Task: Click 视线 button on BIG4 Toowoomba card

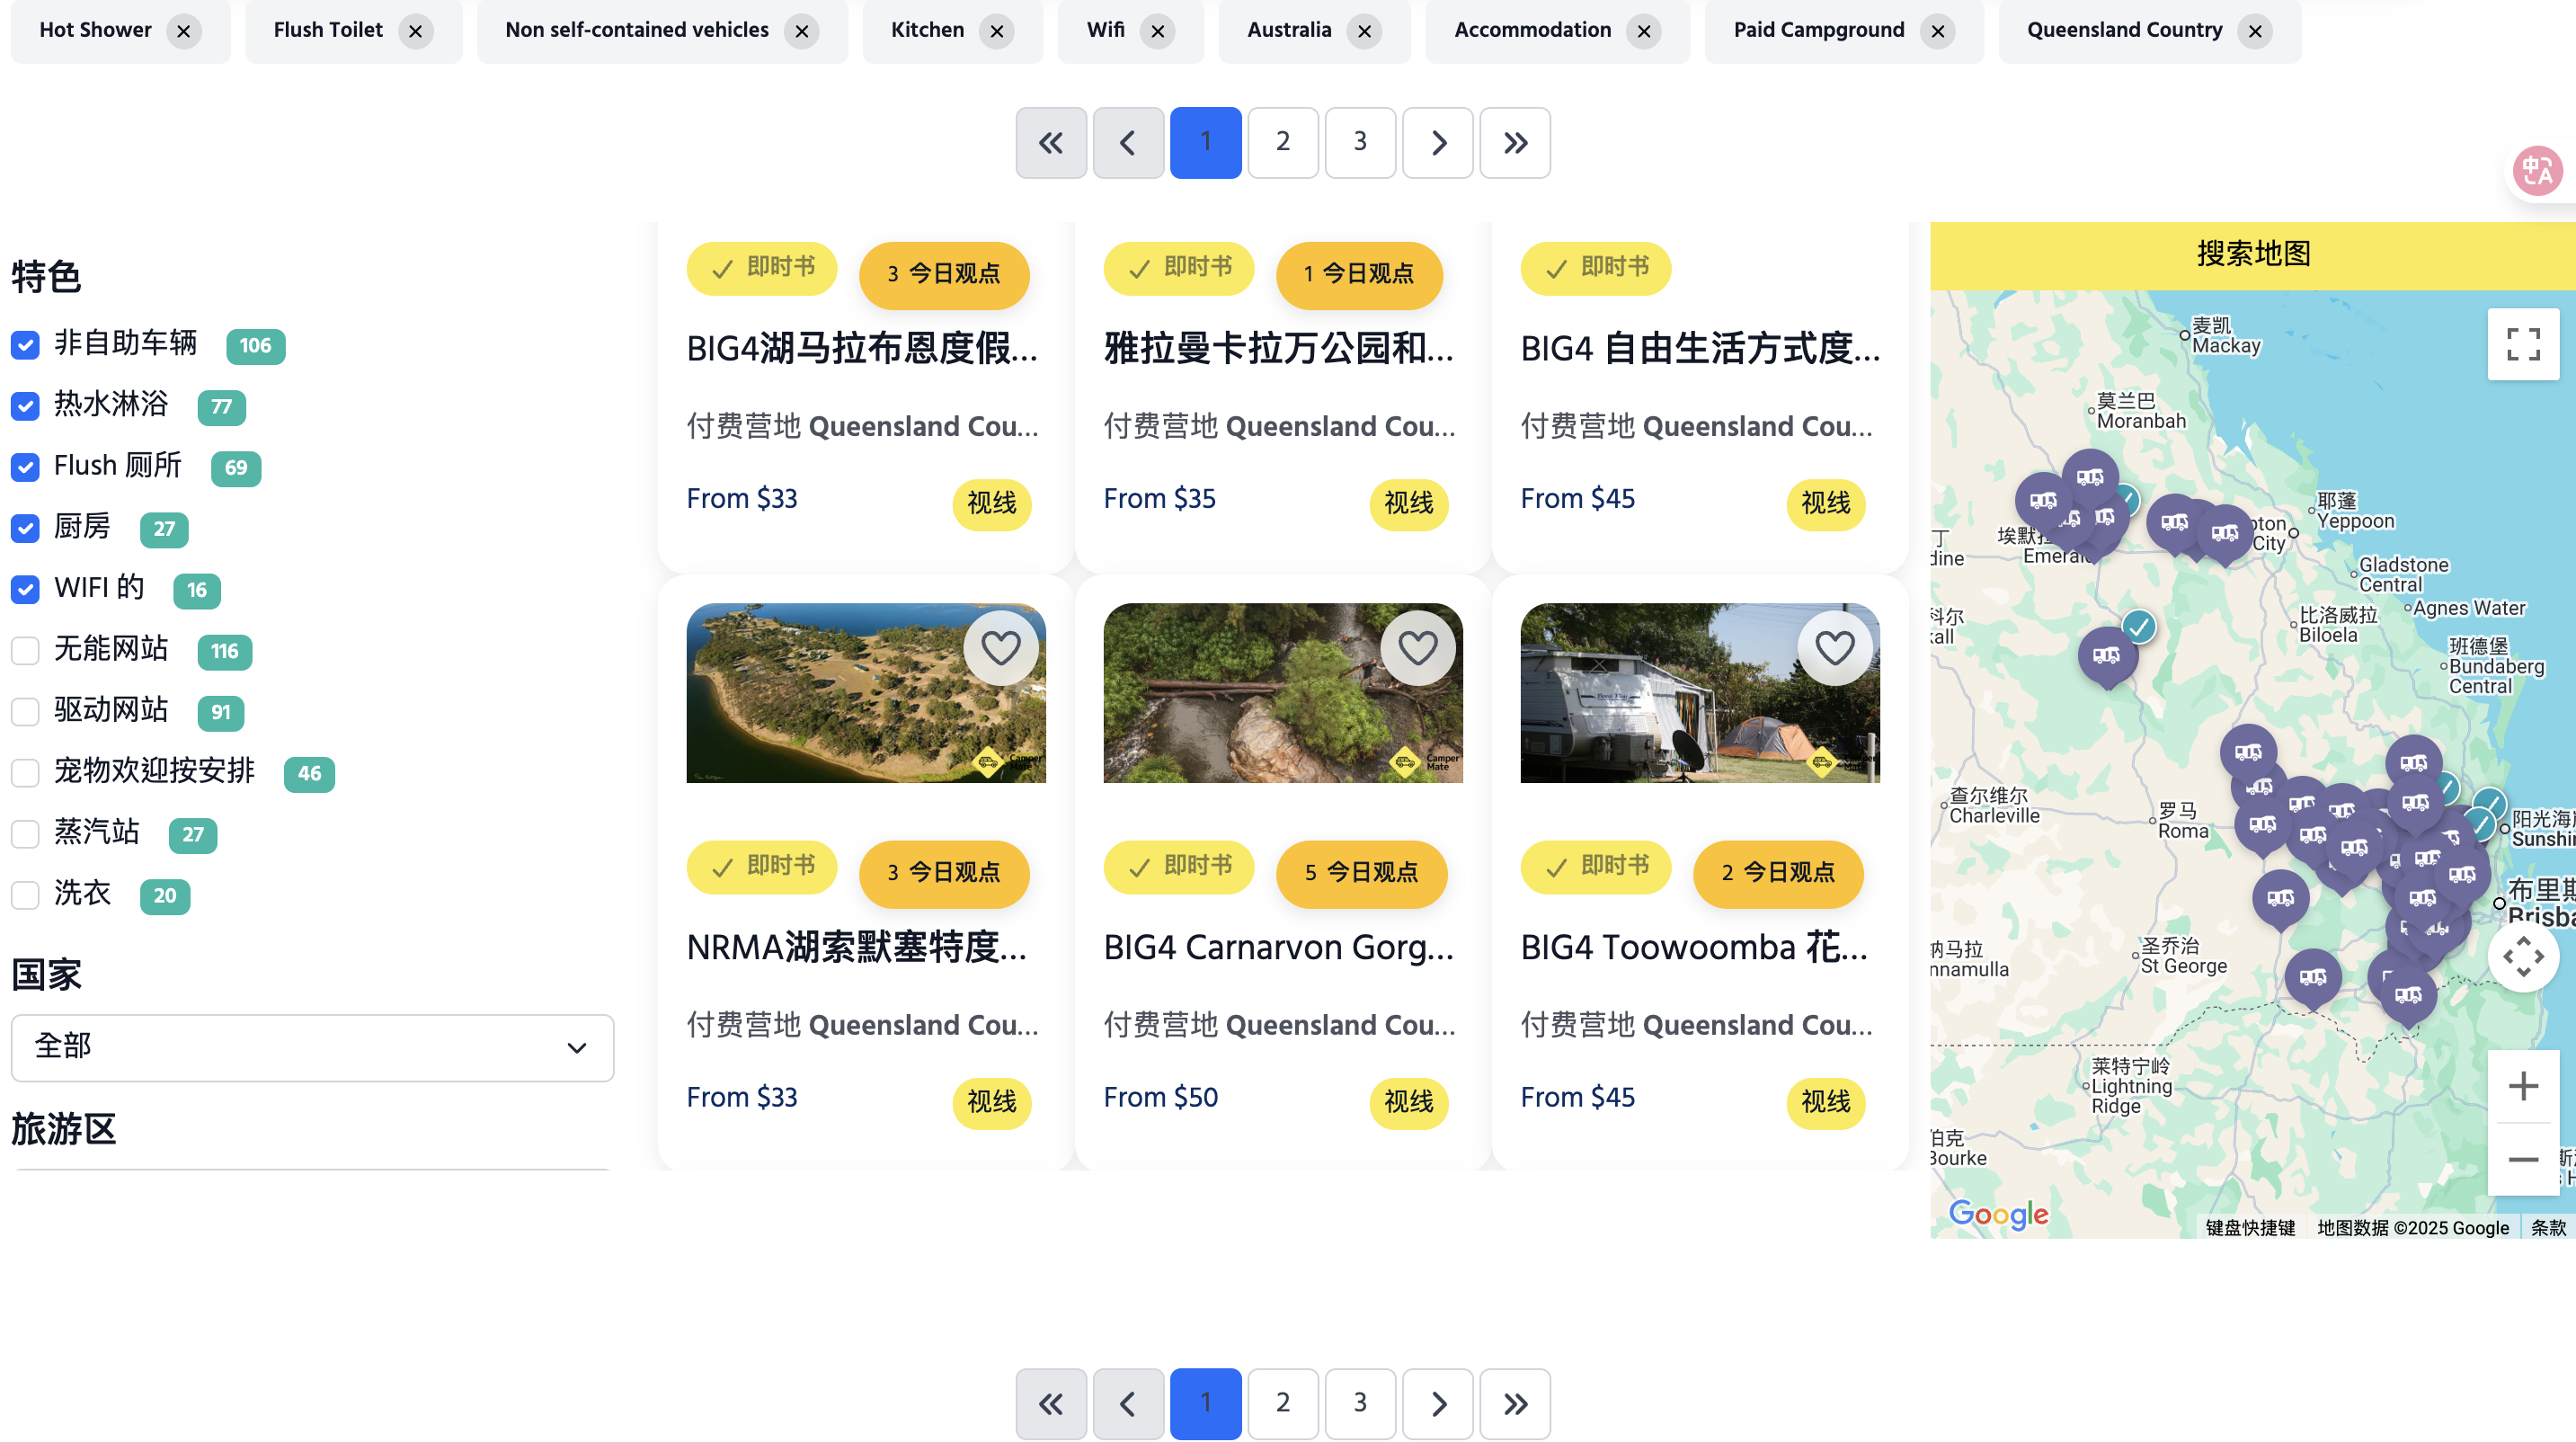Action: tap(1825, 1102)
